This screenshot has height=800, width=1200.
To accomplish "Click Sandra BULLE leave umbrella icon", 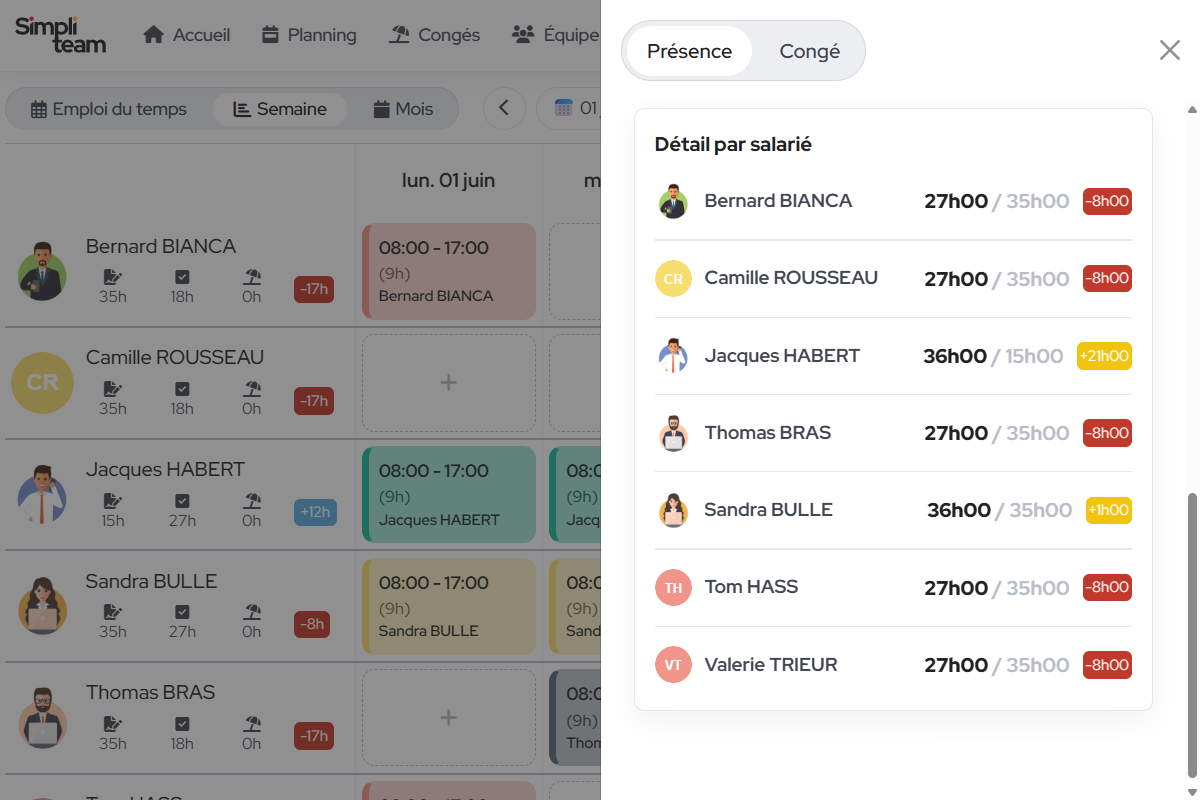I will (x=252, y=612).
